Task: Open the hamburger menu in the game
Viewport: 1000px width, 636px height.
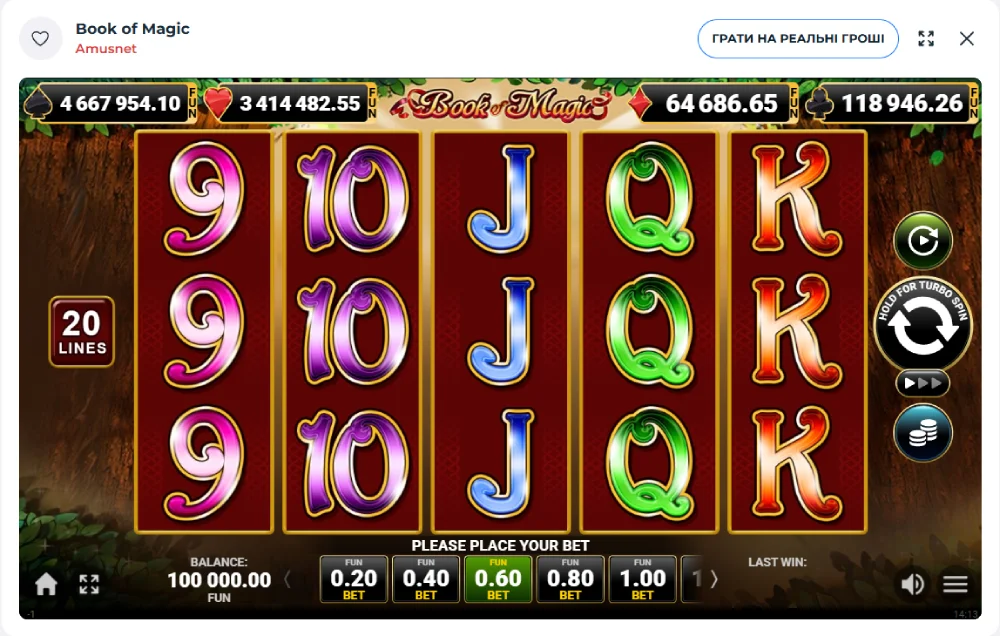Action: click(x=955, y=584)
